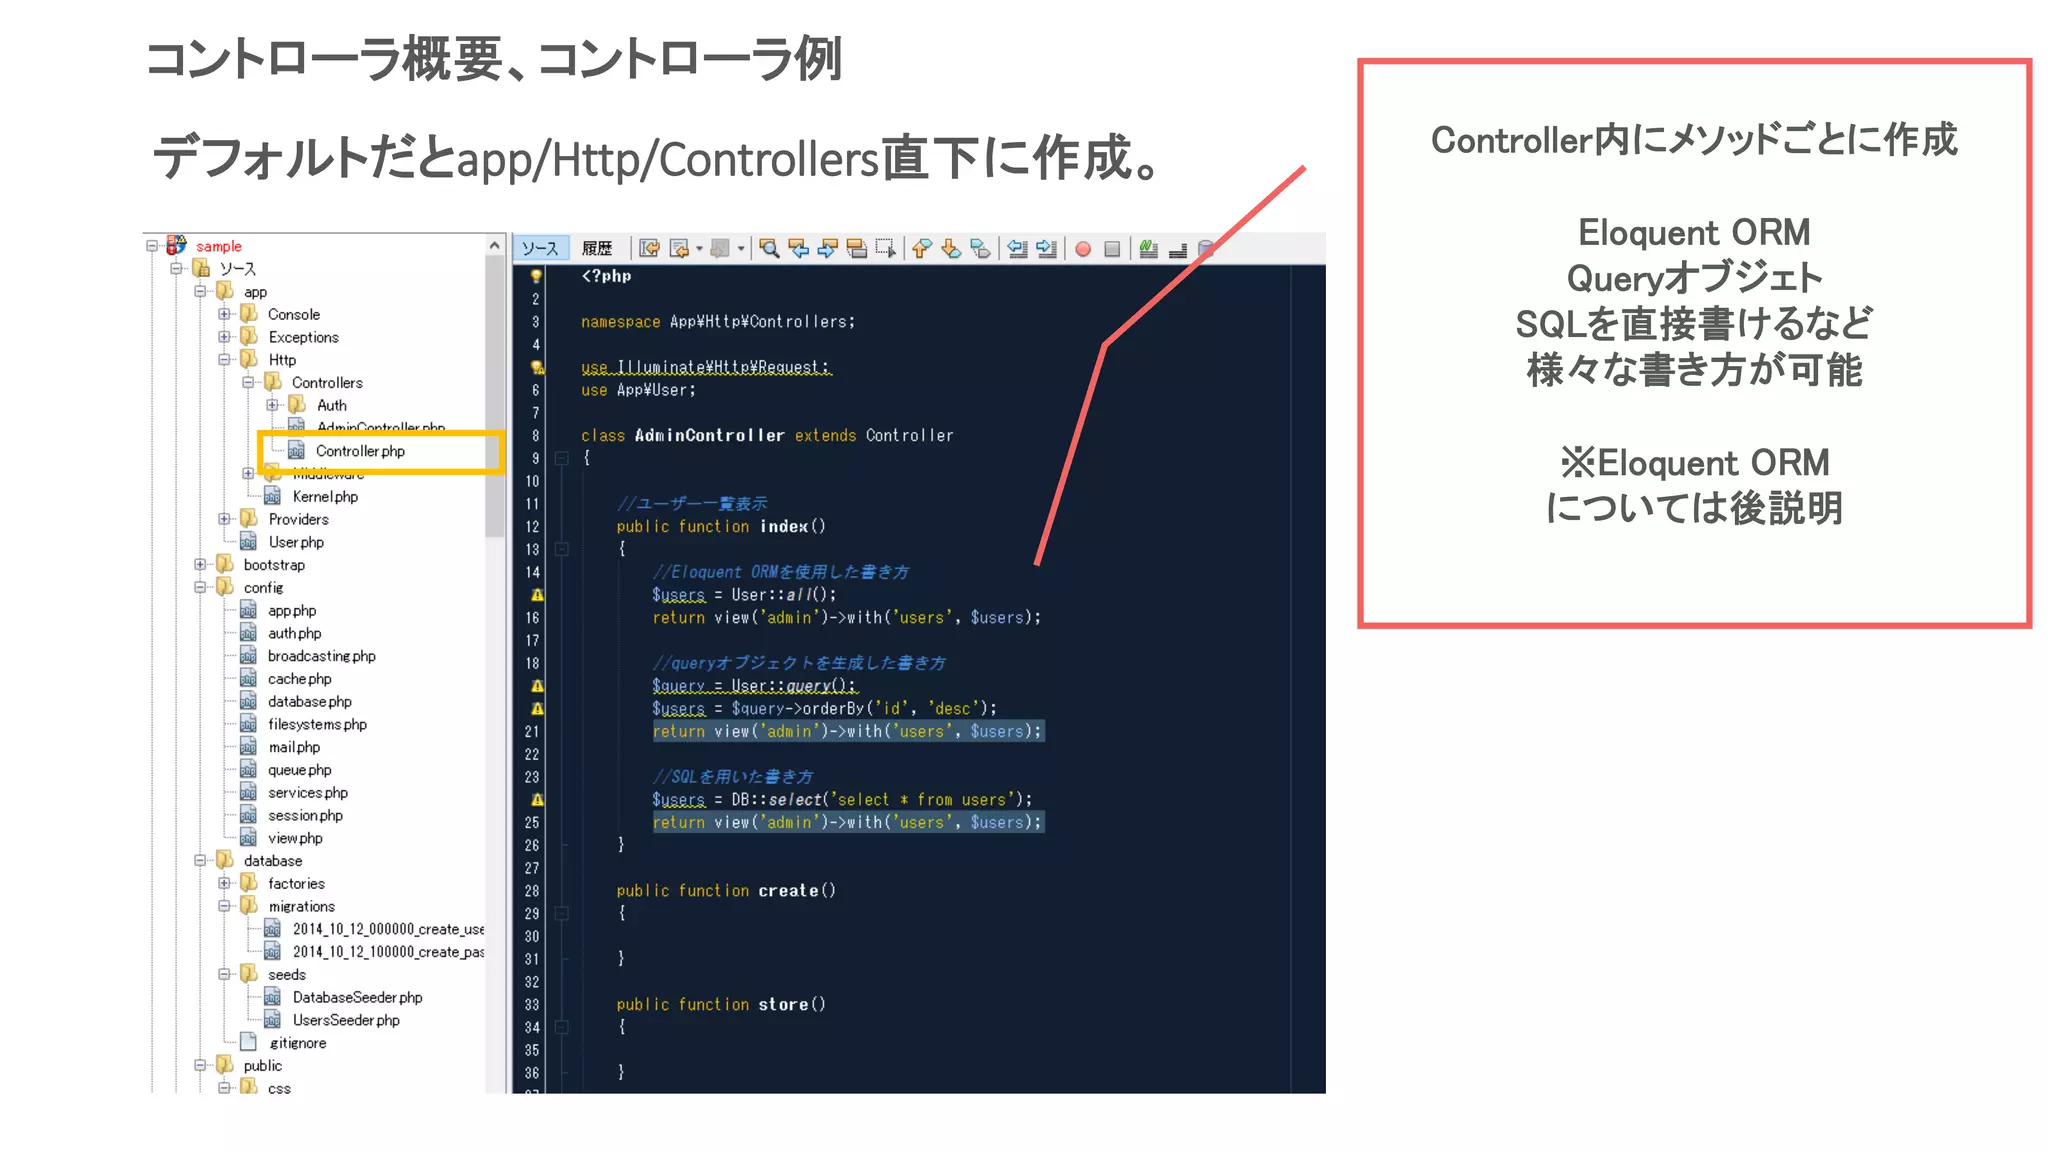Collapse the migrations folder
This screenshot has height=1152, width=2048.
tap(224, 906)
